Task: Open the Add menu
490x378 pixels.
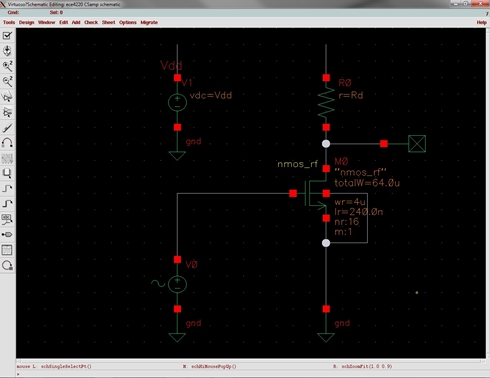Action: (76, 22)
